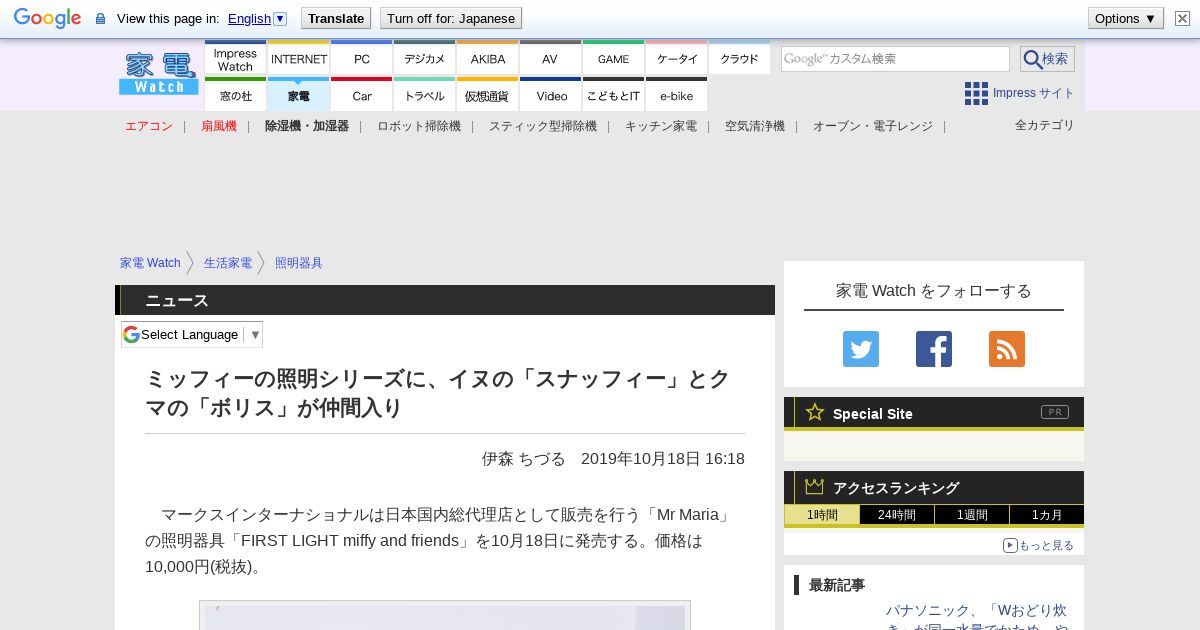Go to 家電 Watch breadcrumb
1200x630 pixels.
click(150, 263)
